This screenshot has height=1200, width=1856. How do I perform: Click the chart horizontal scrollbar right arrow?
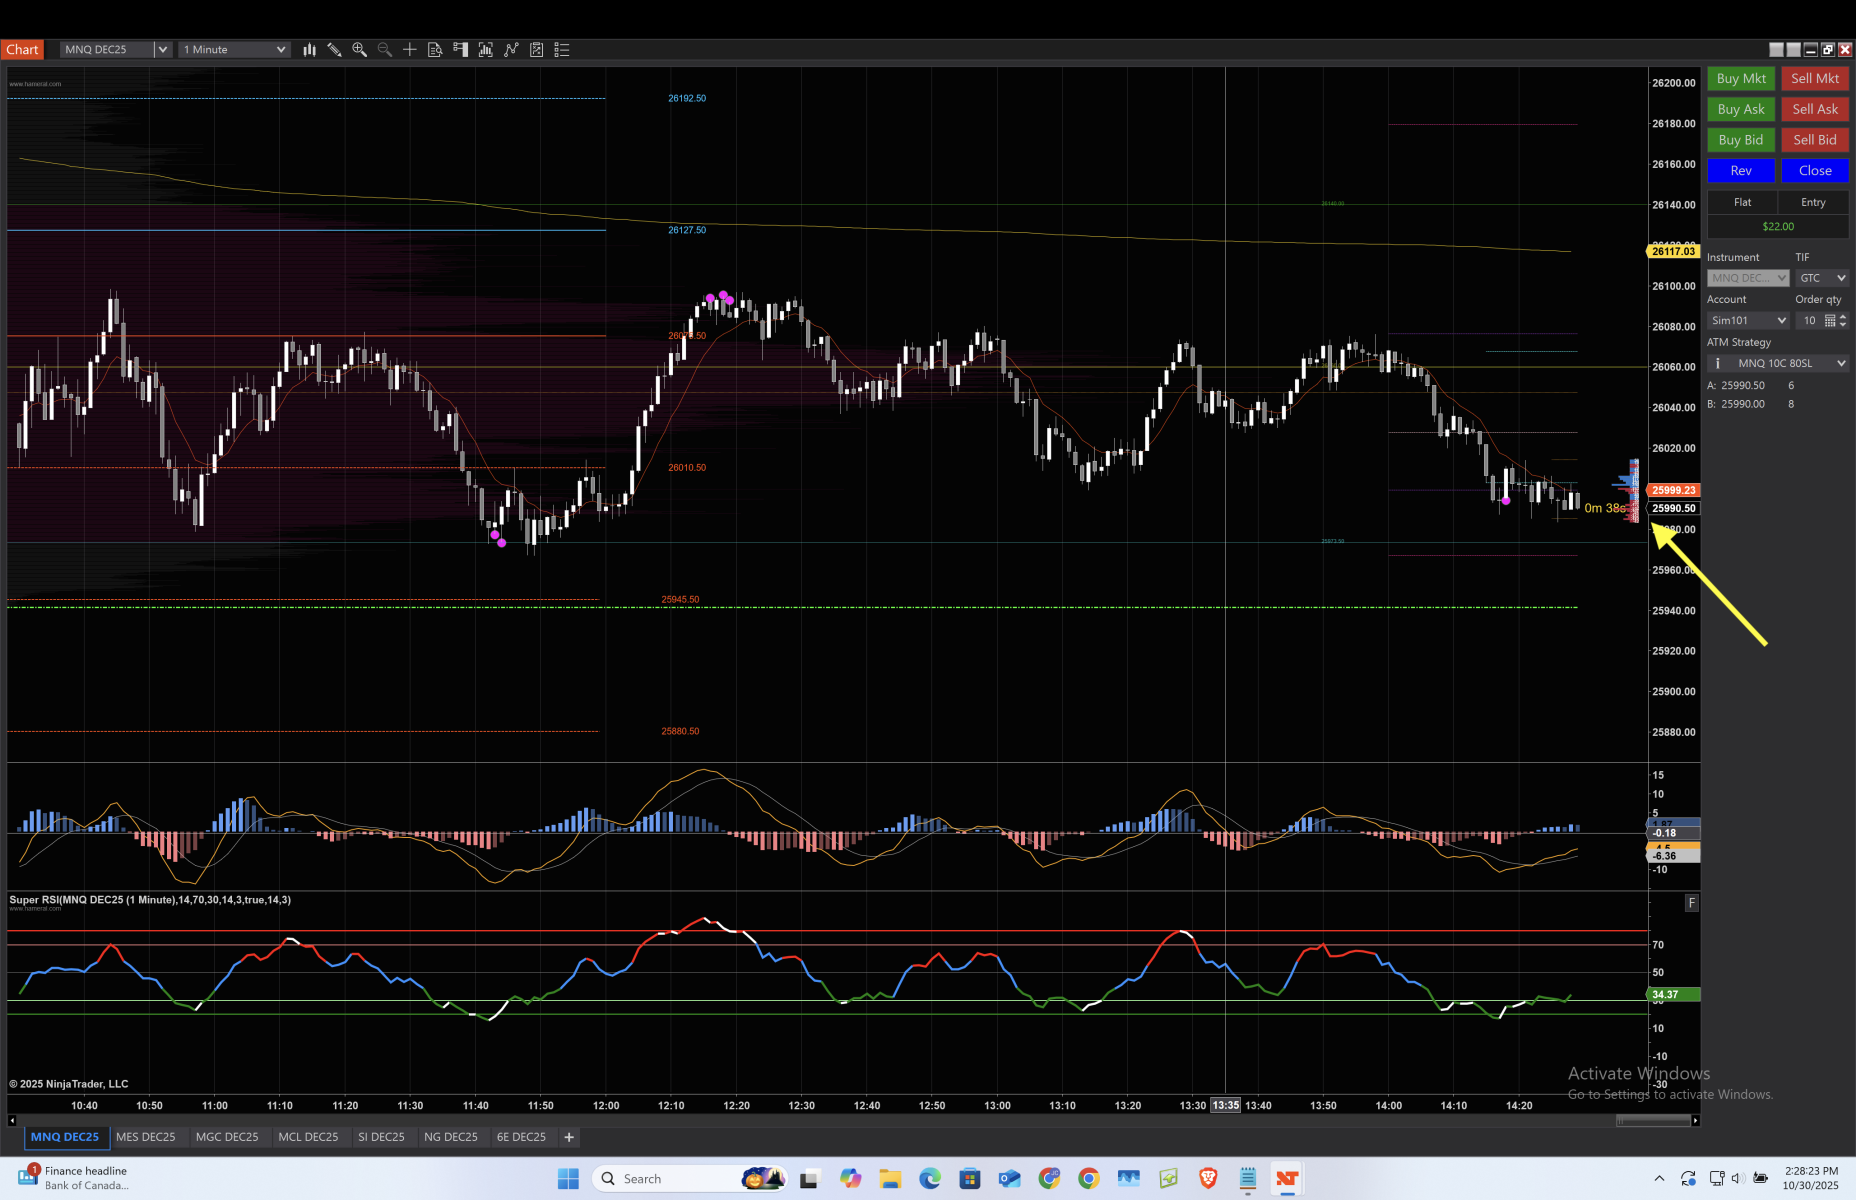coord(1695,1121)
